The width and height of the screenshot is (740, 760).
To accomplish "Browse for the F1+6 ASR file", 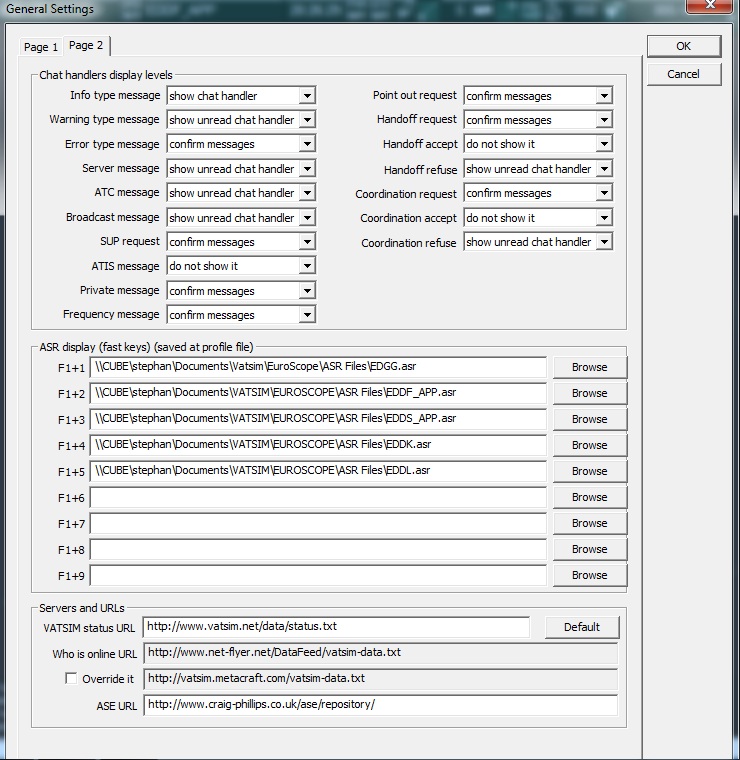I will point(590,497).
